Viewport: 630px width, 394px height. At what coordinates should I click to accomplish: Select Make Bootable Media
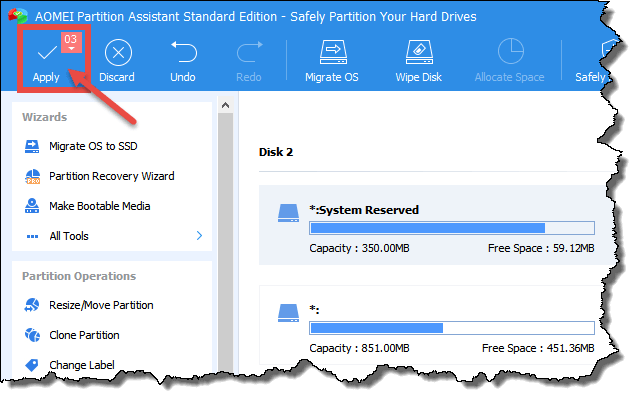pyautogui.click(x=100, y=206)
